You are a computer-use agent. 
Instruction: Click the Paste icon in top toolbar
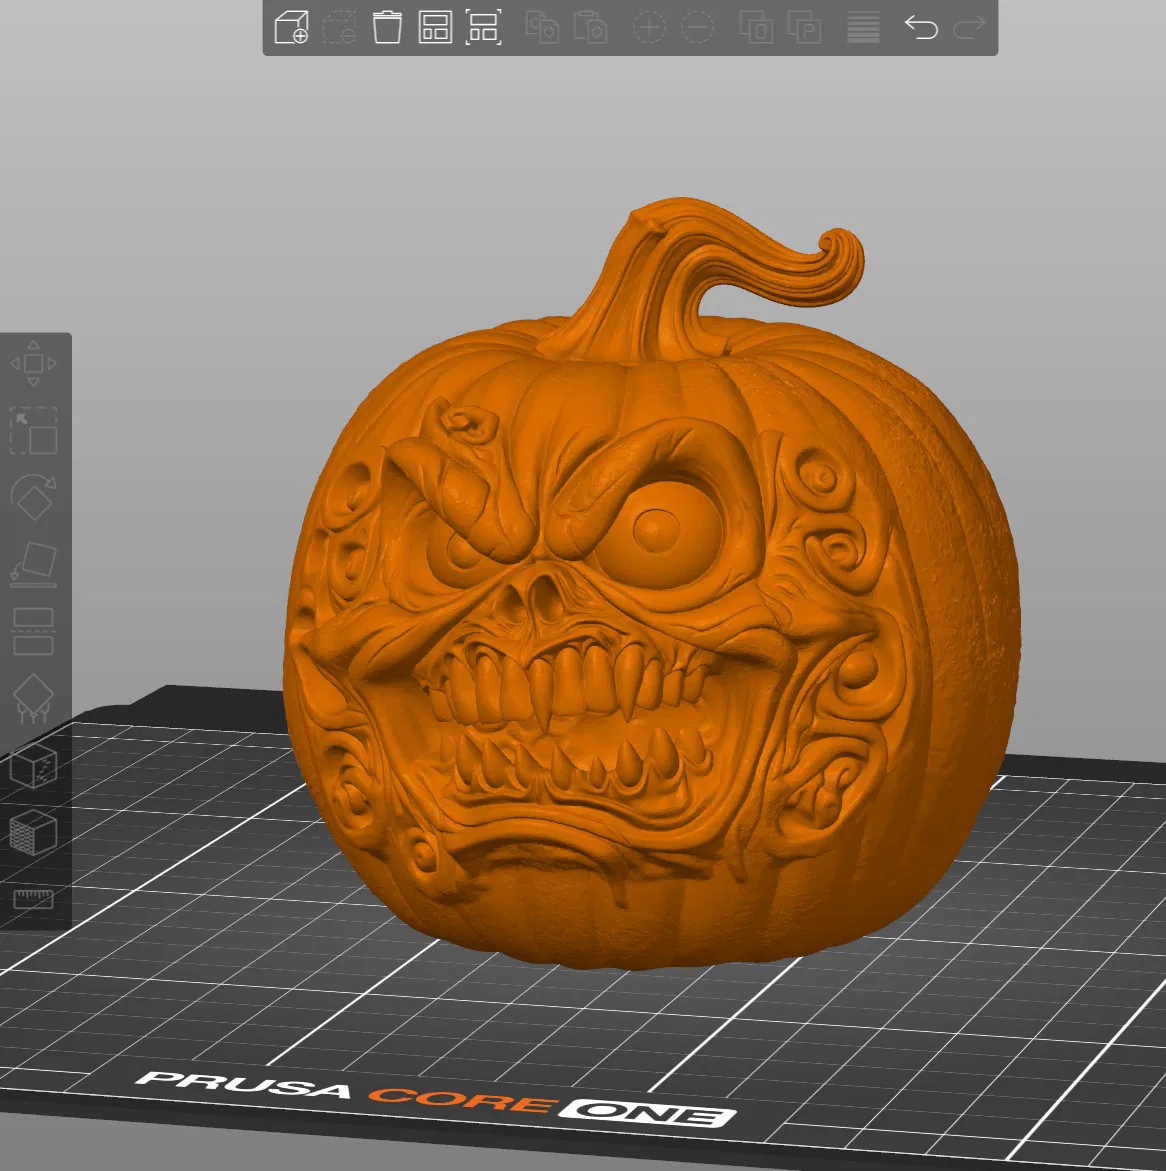click(590, 28)
